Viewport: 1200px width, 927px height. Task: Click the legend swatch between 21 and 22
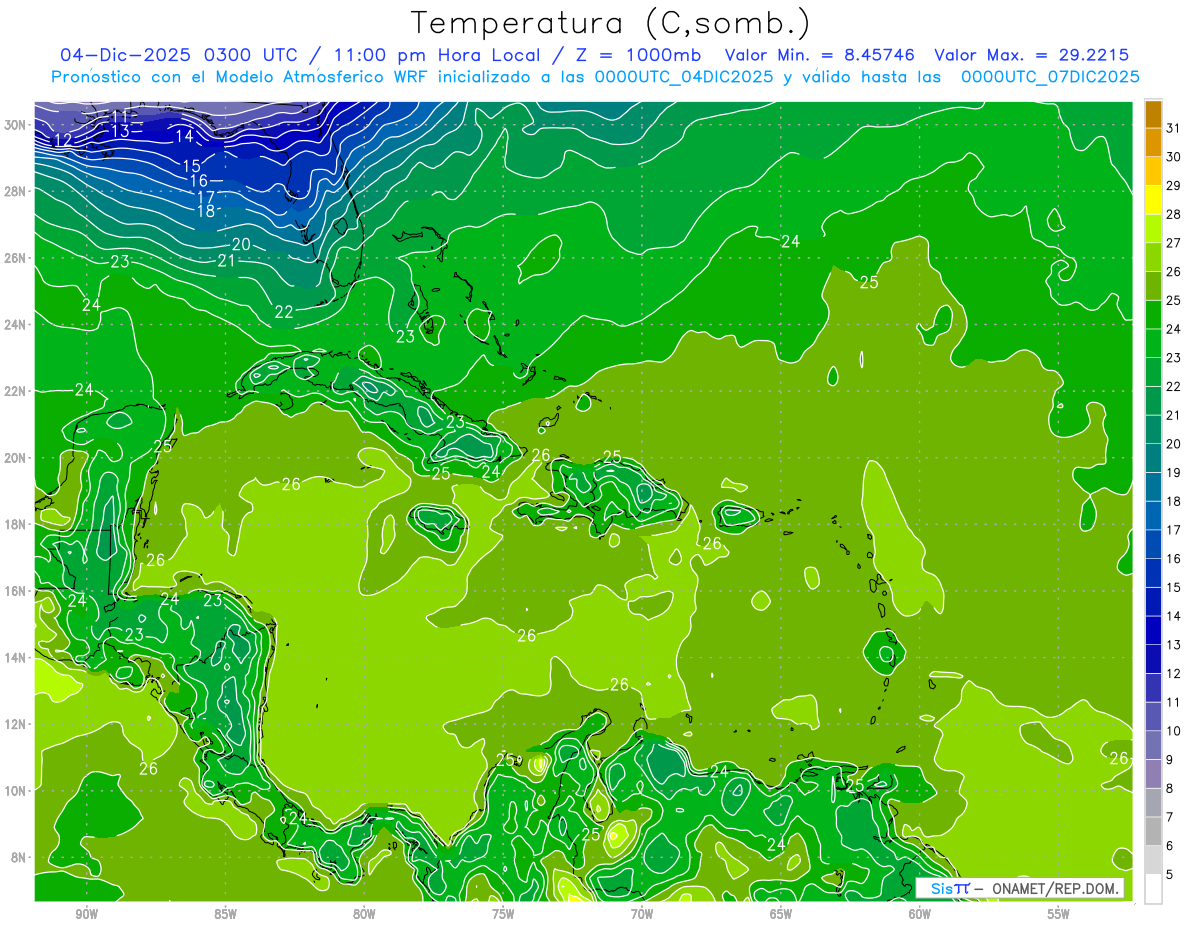pos(1154,401)
